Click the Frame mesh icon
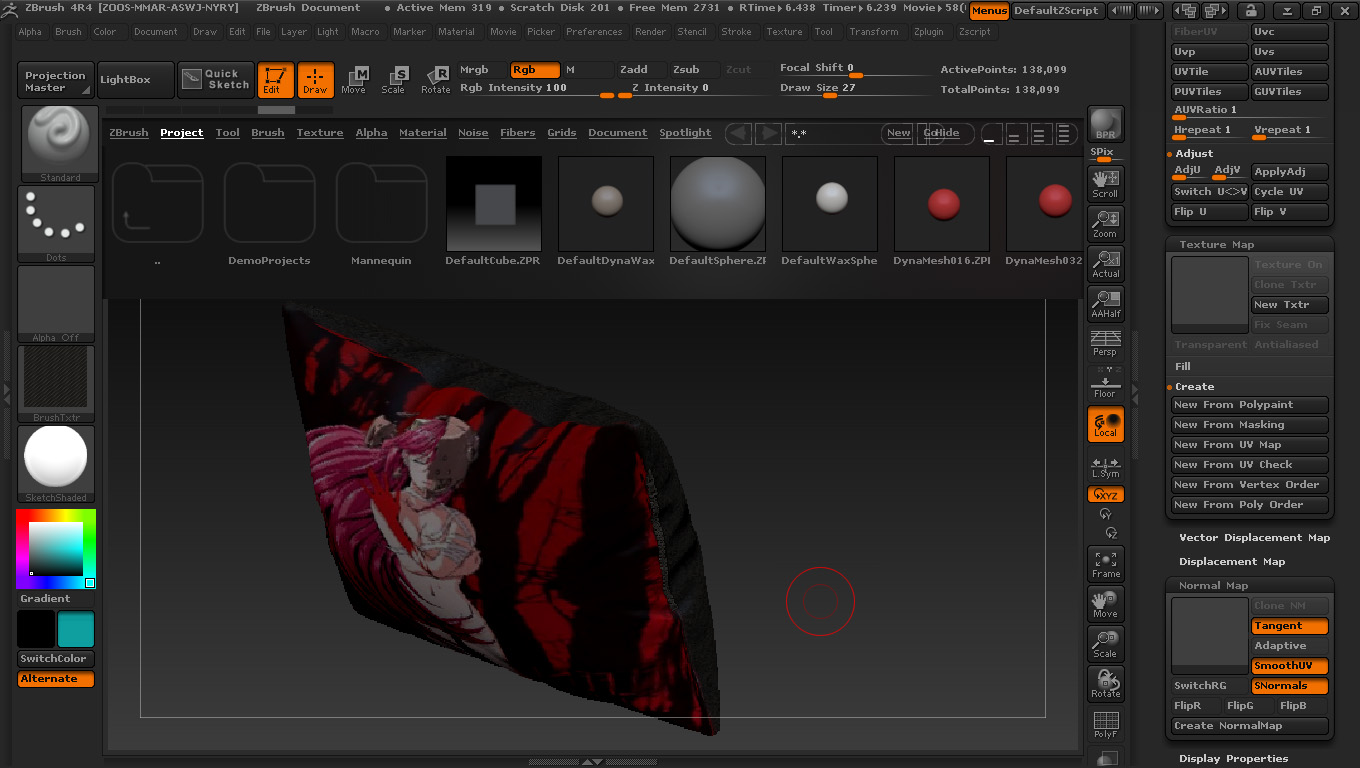Image resolution: width=1360 pixels, height=768 pixels. (x=1105, y=564)
